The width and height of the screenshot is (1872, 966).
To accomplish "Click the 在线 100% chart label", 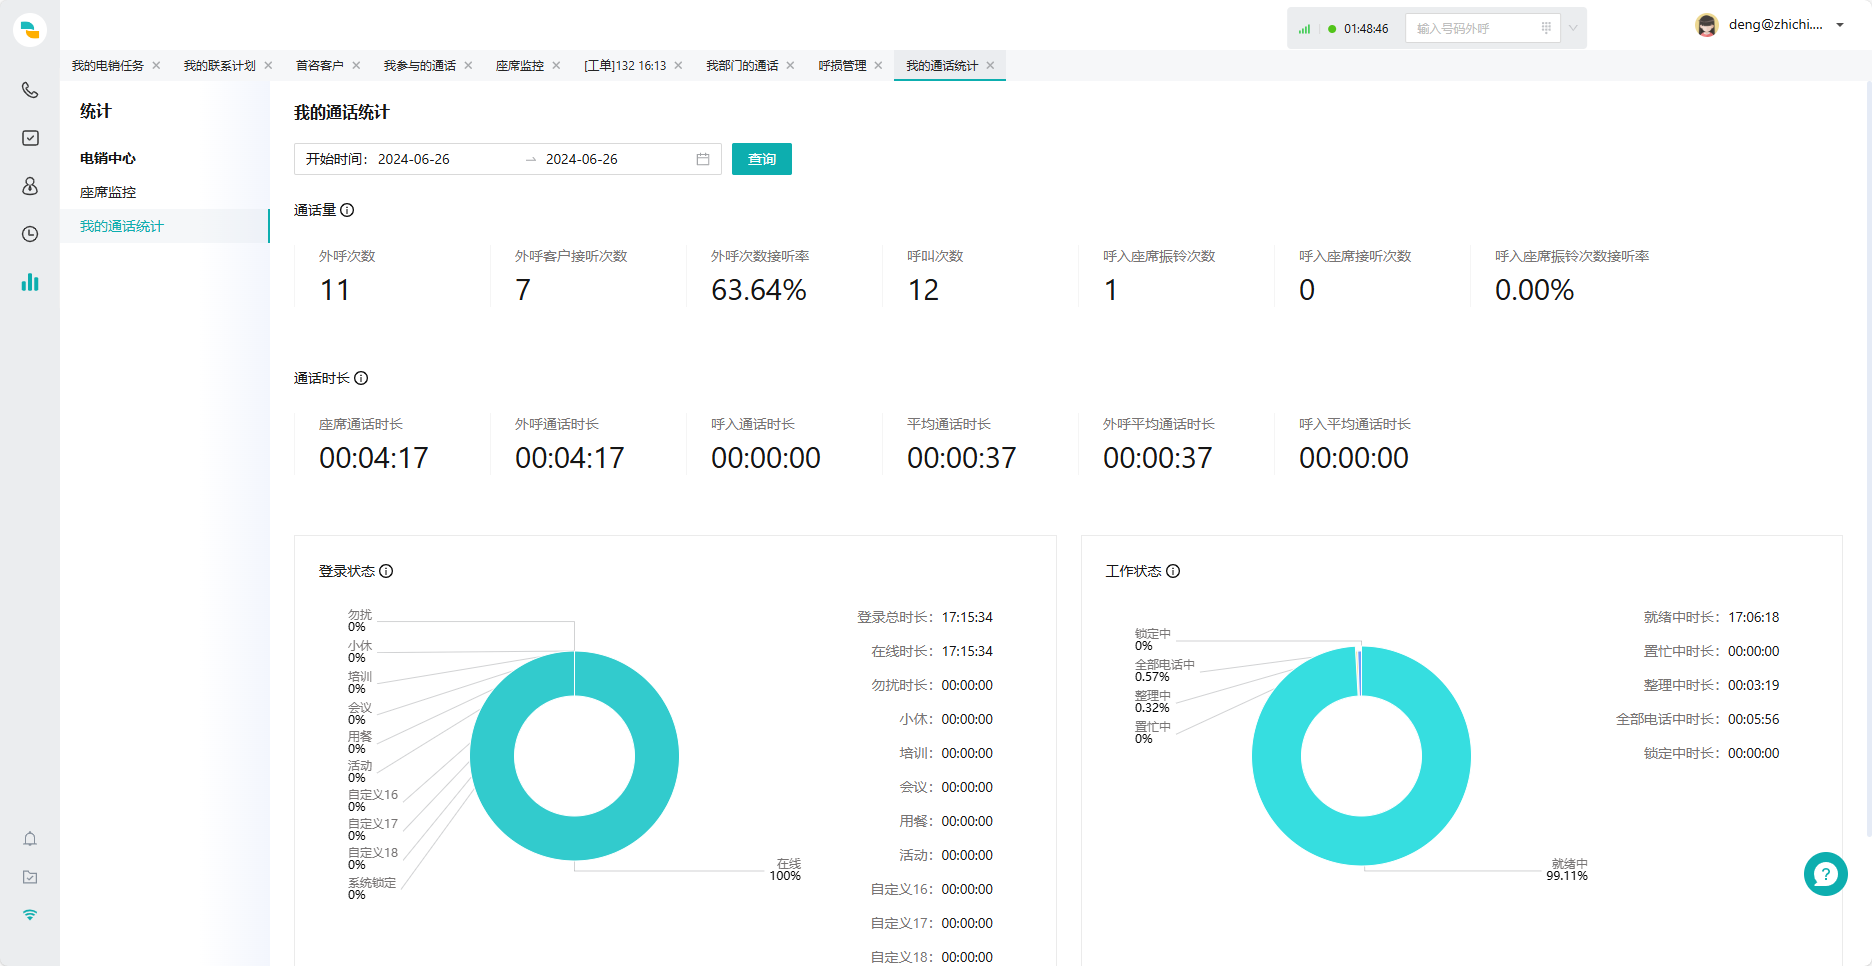I will pos(786,870).
